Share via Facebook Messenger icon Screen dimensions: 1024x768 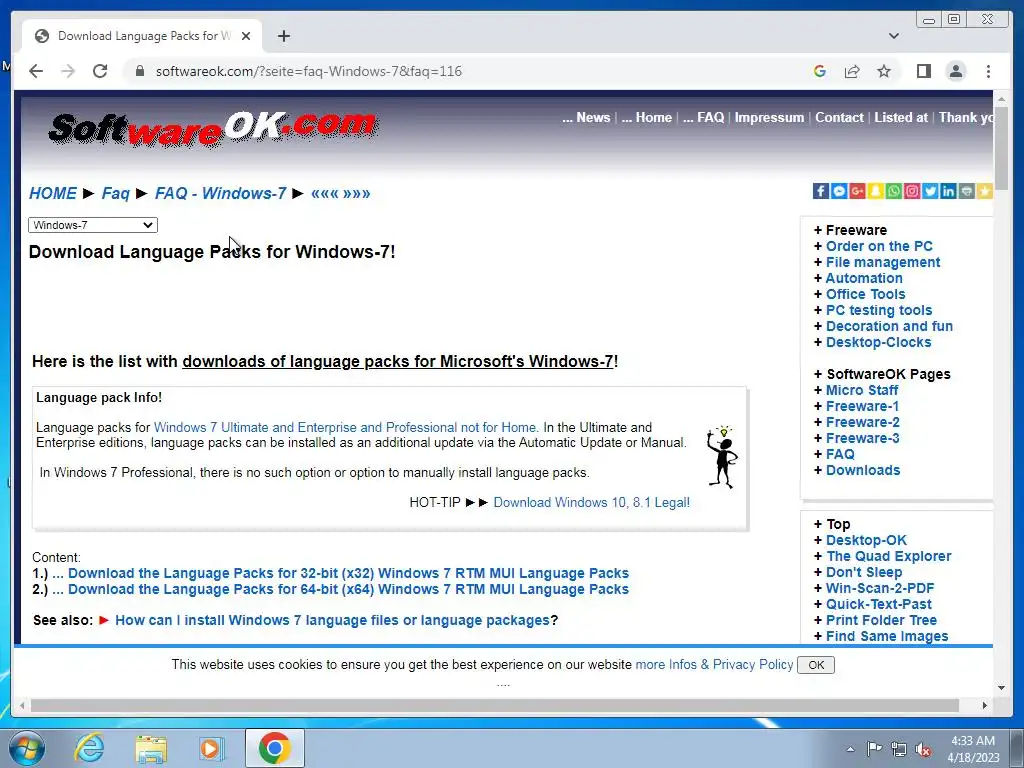point(839,191)
